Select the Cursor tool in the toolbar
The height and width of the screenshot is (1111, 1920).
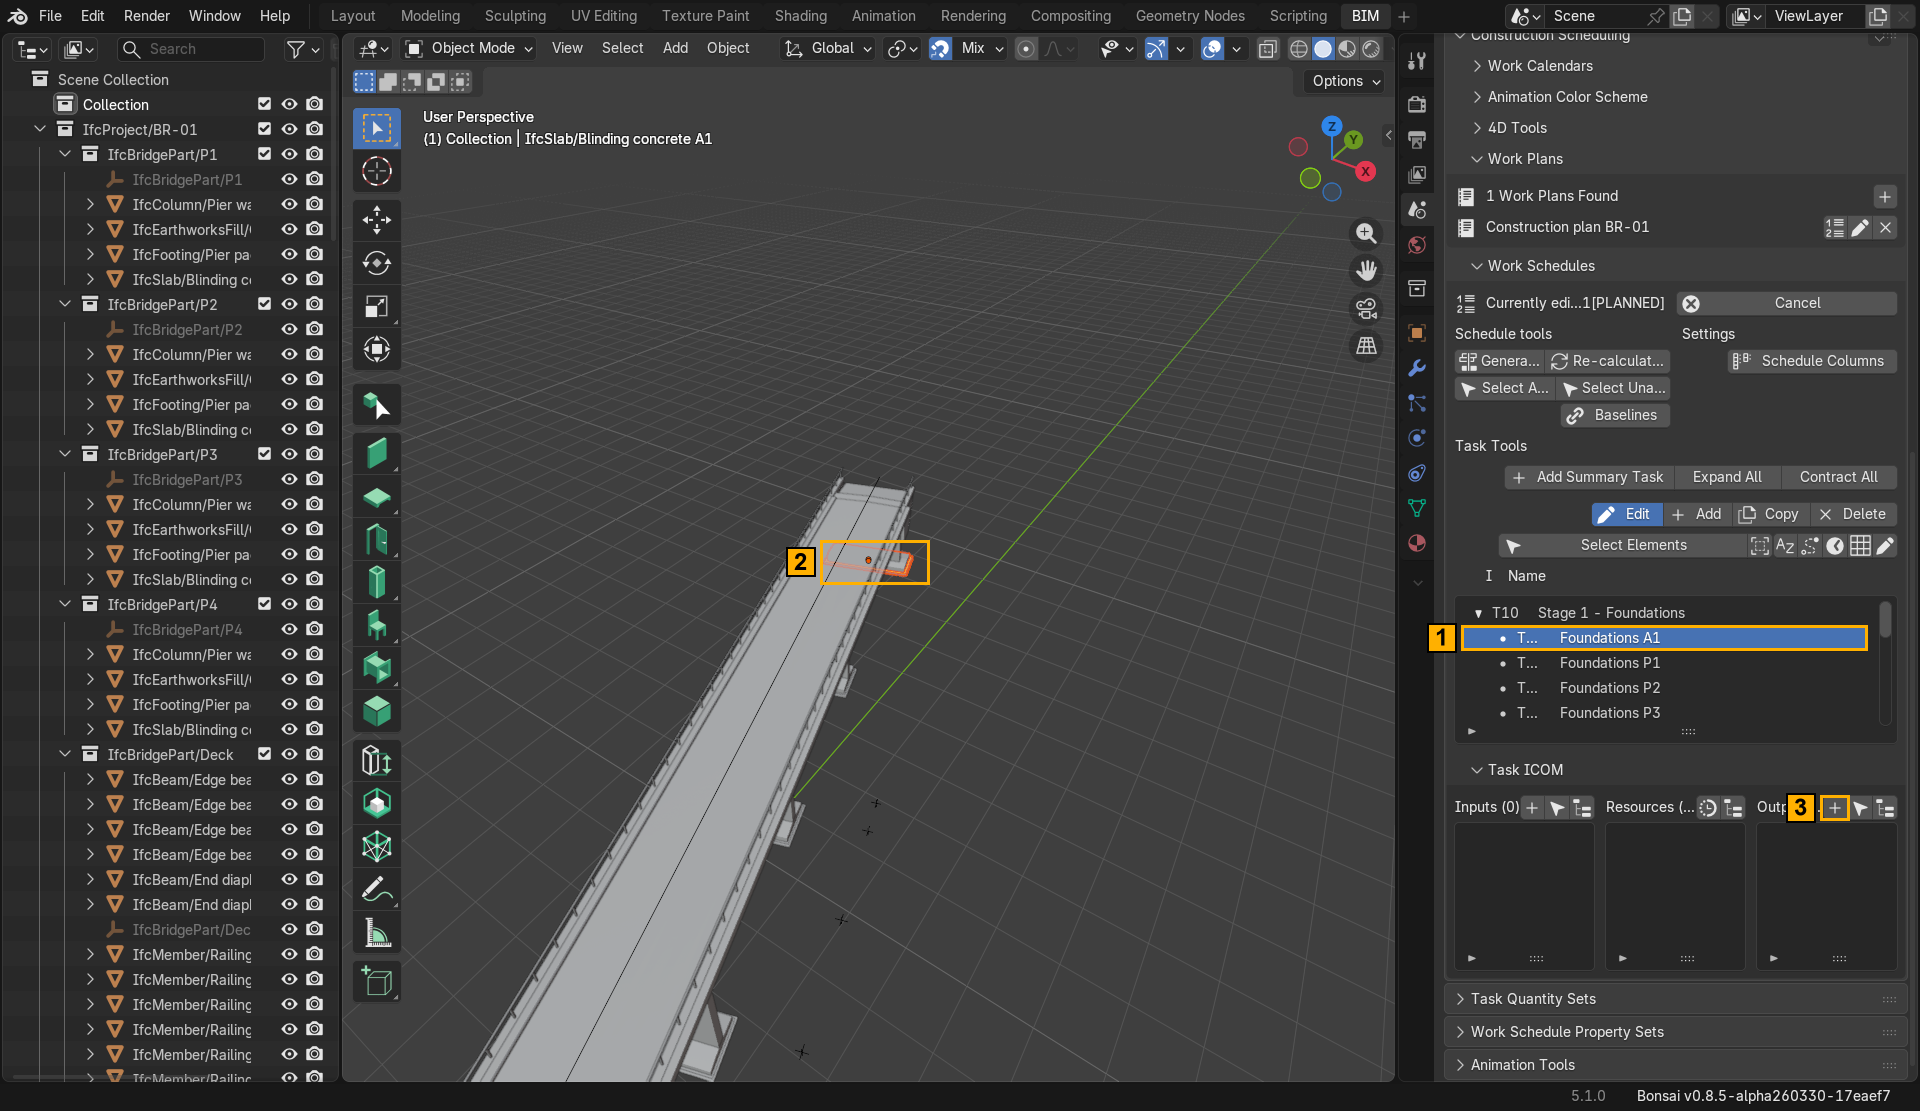coord(377,172)
